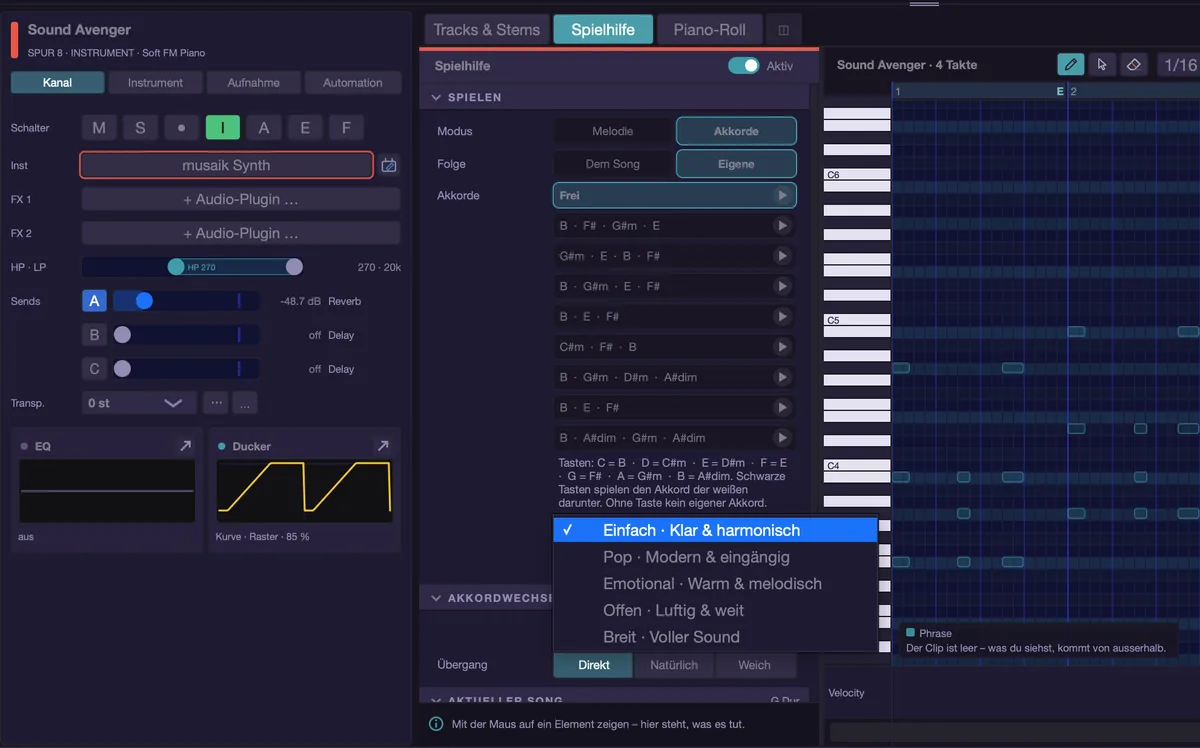The height and width of the screenshot is (748, 1200).
Task: Click the FX 1 Audio-Plugin button
Action: (x=241, y=200)
